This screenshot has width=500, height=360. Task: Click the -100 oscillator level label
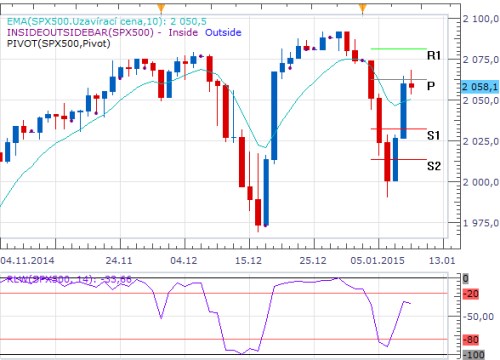click(473, 354)
